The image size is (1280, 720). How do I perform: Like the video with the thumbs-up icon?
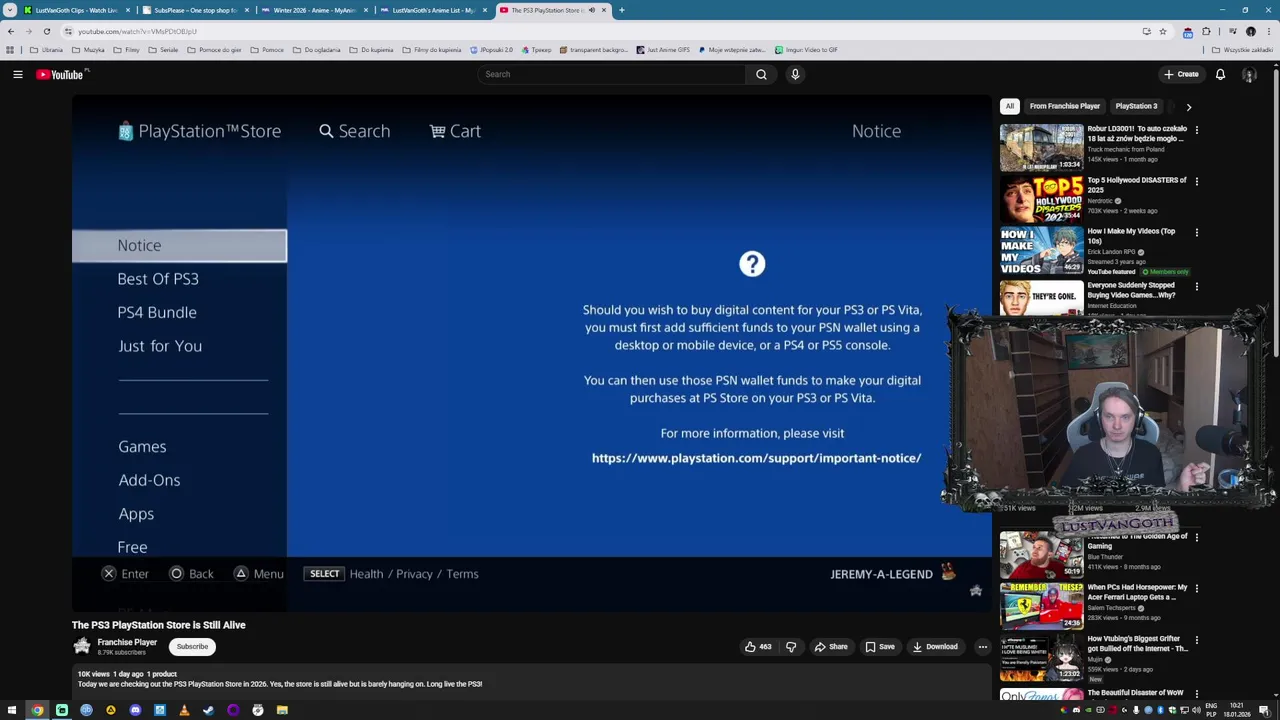tap(758, 647)
